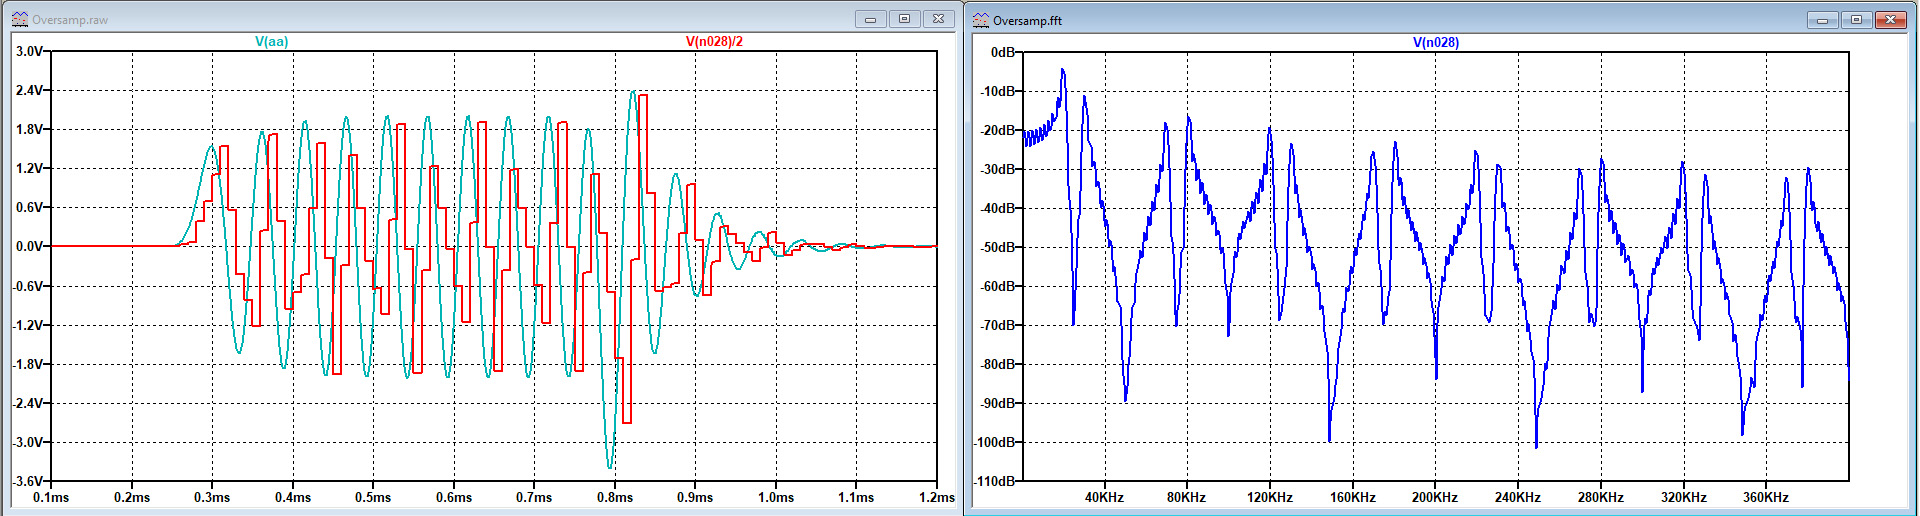Close the Oversamp.fft window
This screenshot has height=516, width=1920.
(1891, 20)
